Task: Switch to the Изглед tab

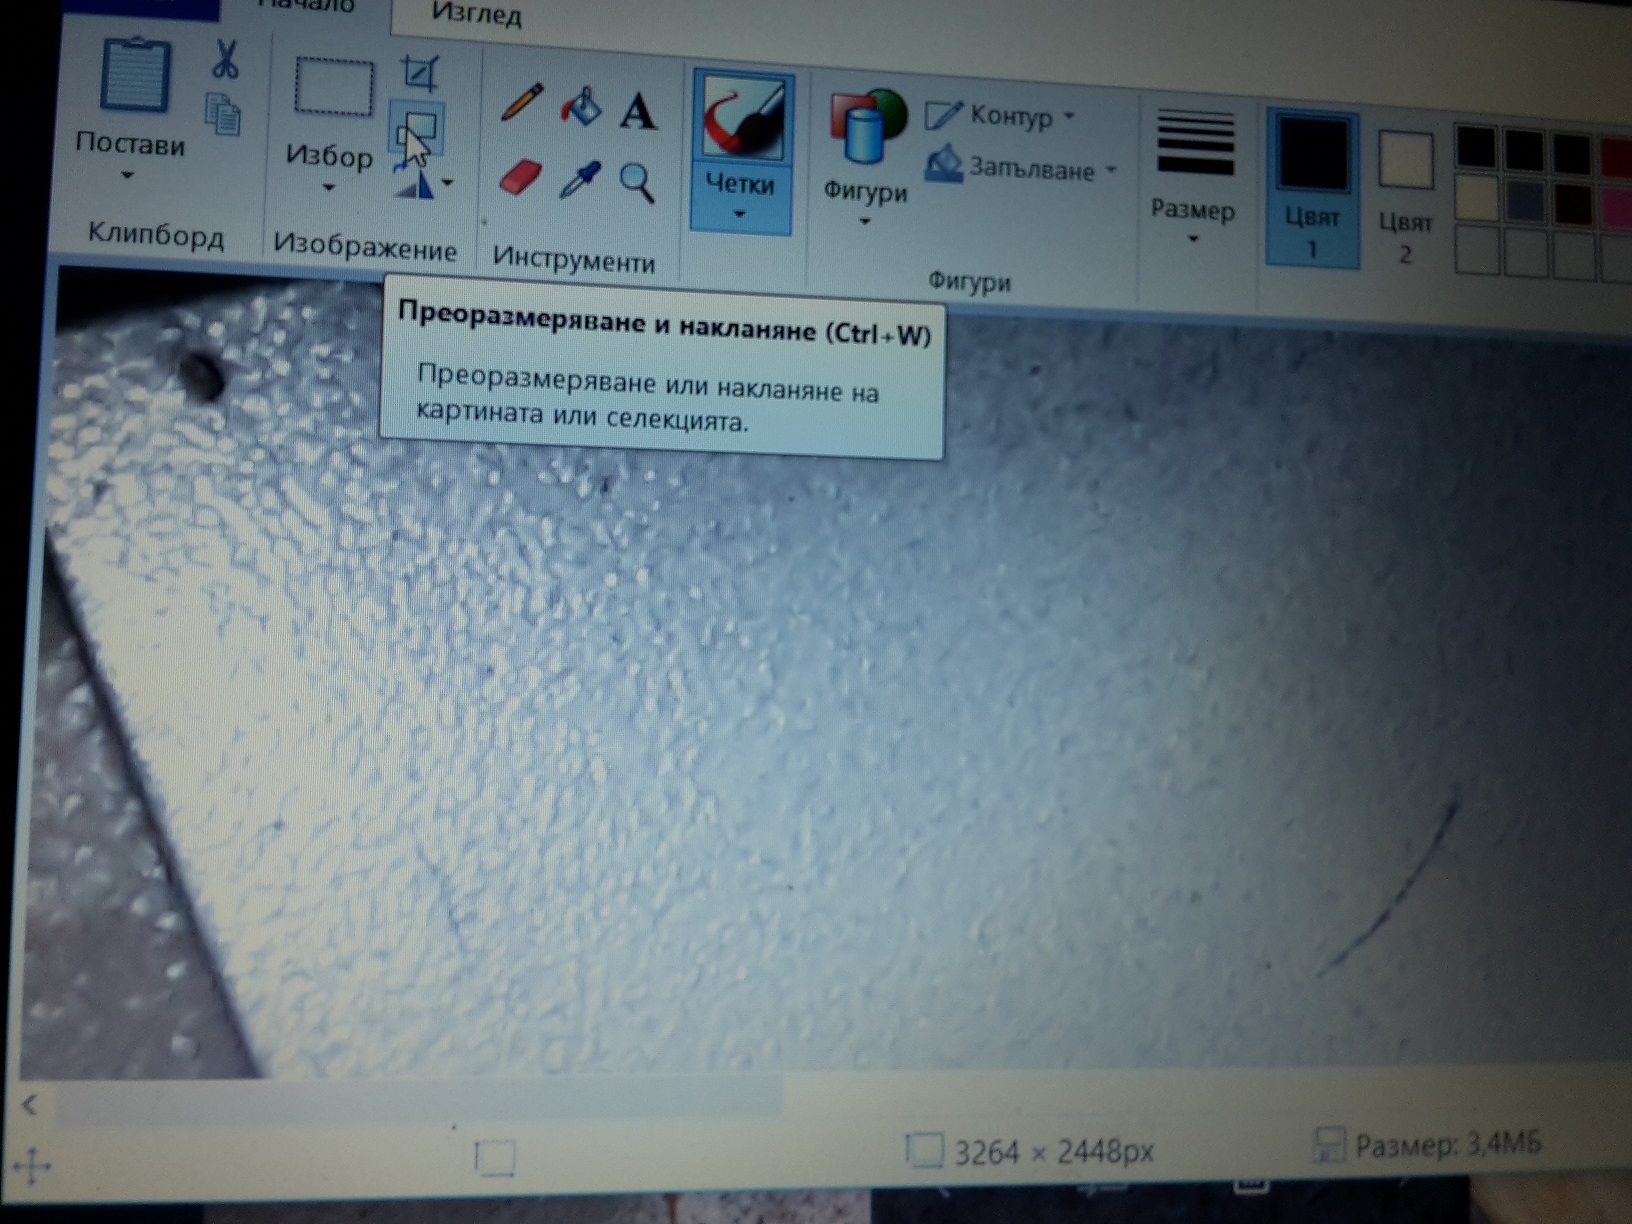Action: click(x=476, y=15)
